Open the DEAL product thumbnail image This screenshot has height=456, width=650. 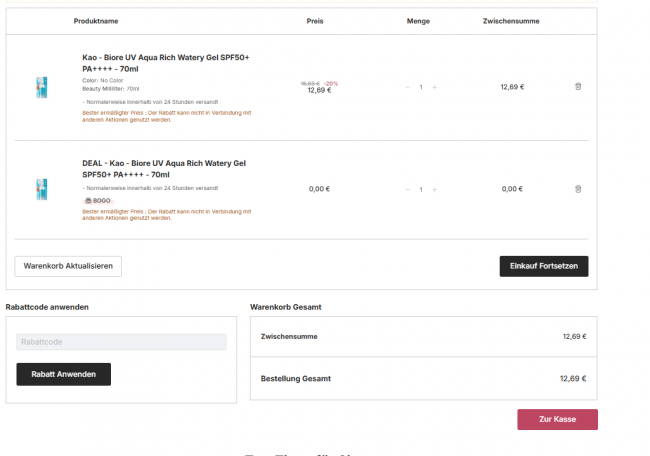coord(41,189)
